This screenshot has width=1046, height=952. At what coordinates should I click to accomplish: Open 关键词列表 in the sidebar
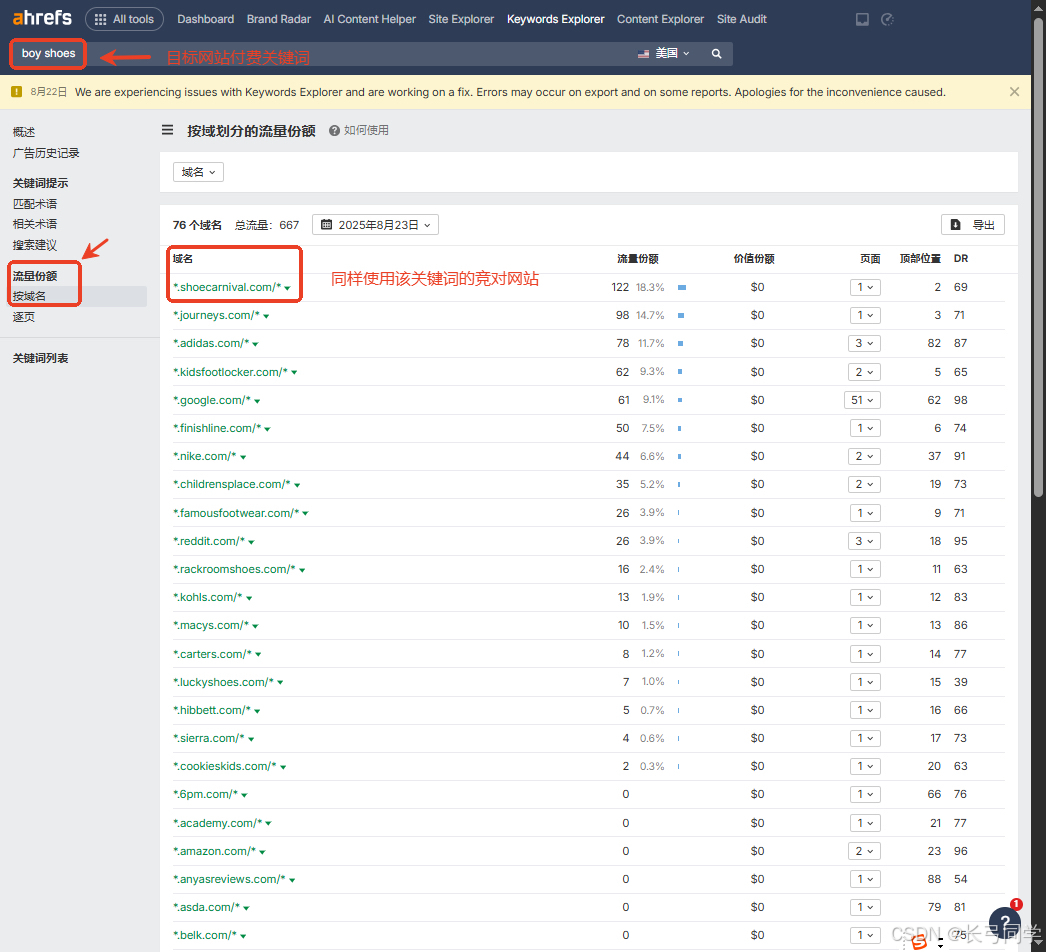[x=41, y=358]
